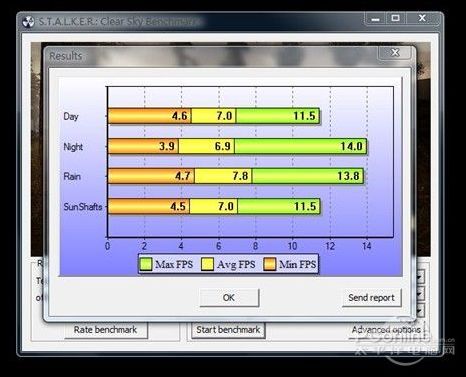Open the top dropdown arrow behind dialog
This screenshot has width=466, height=377.
click(420, 276)
